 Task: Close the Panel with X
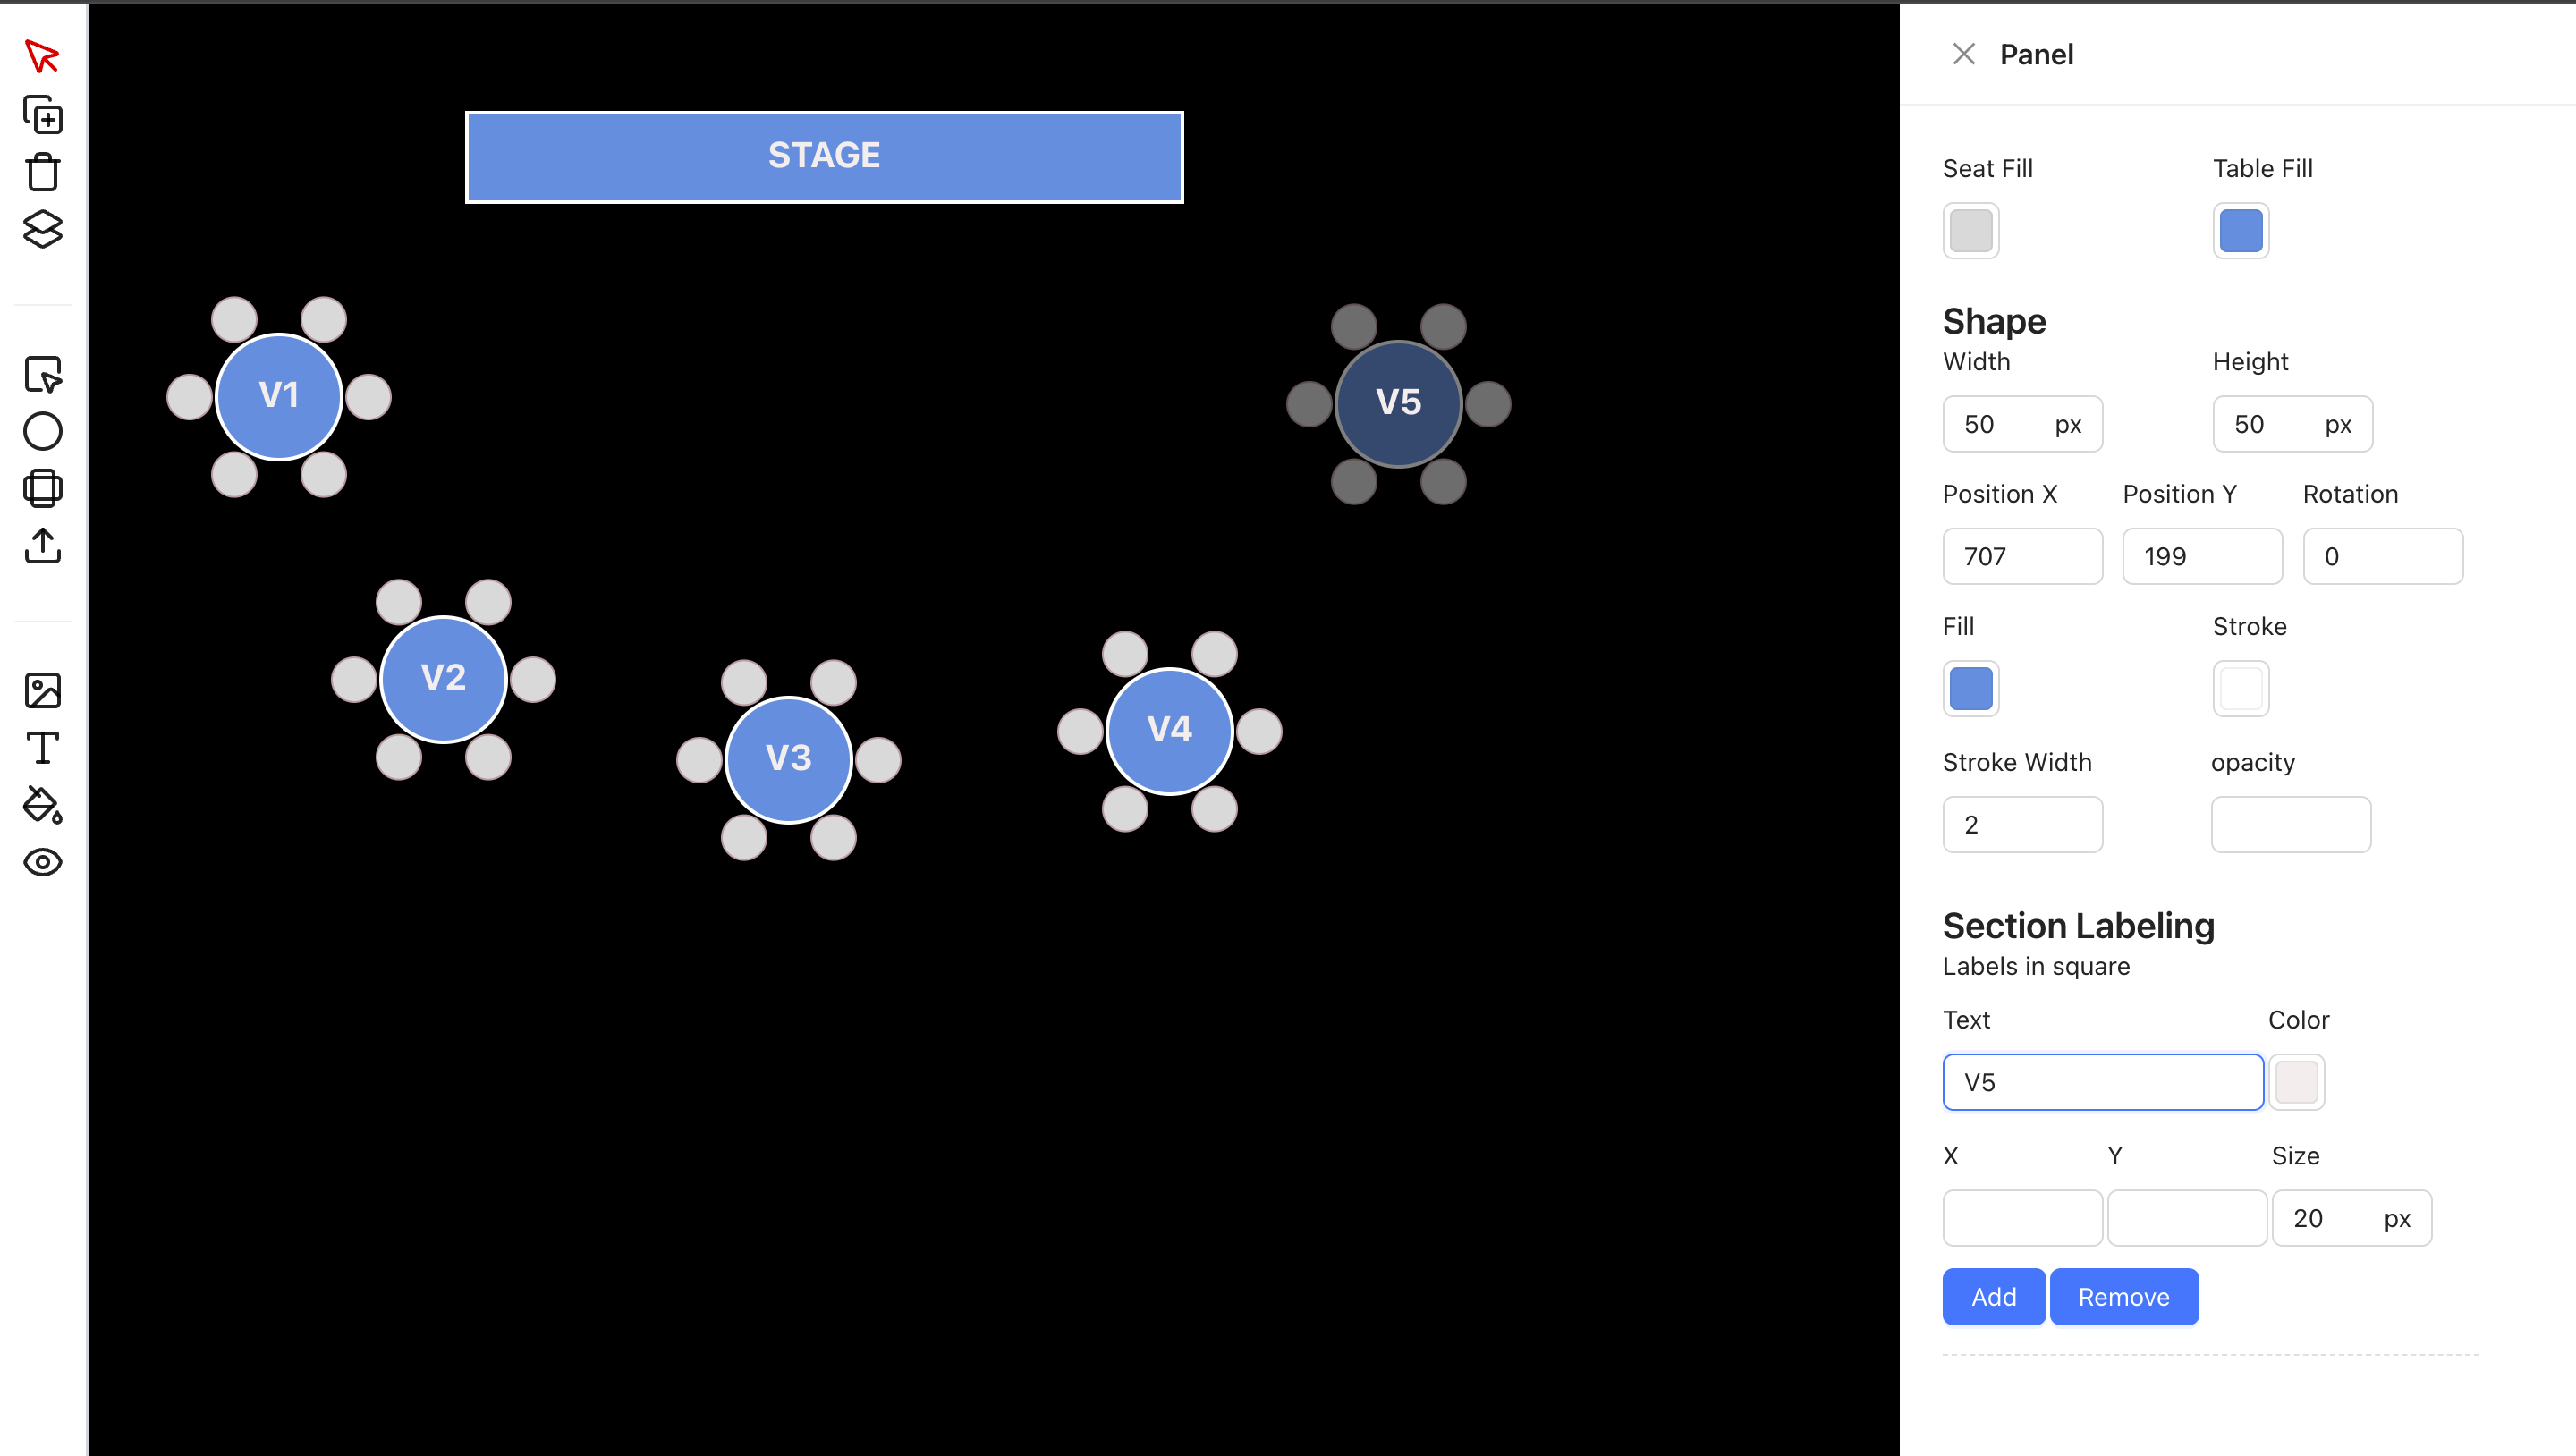[x=1963, y=54]
